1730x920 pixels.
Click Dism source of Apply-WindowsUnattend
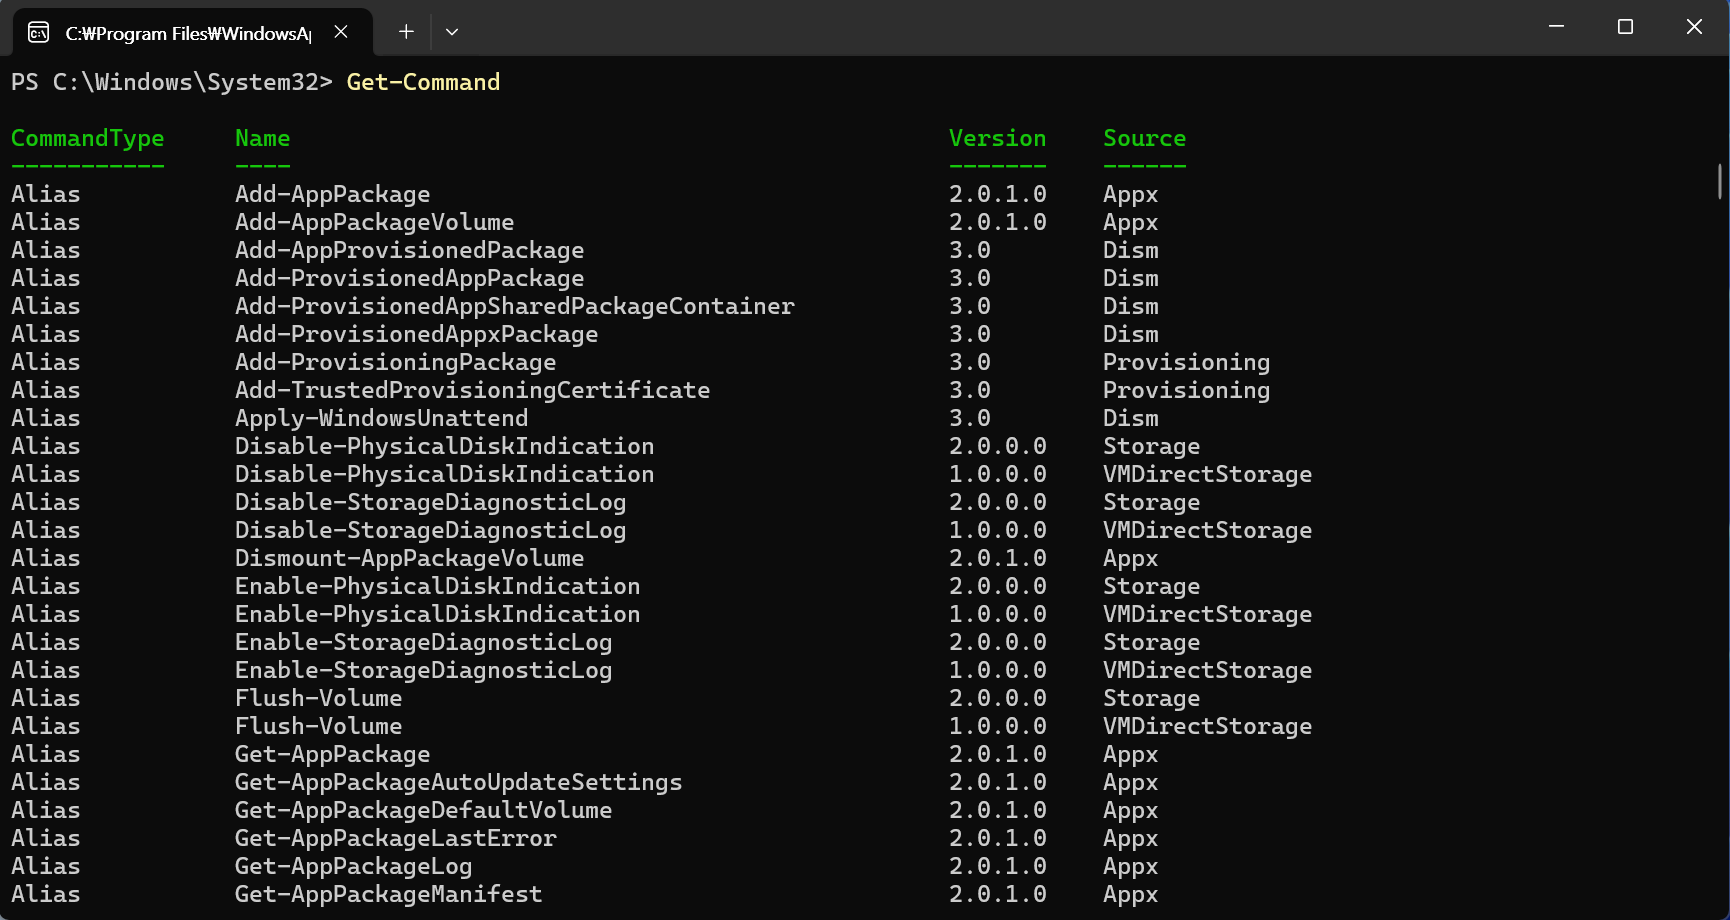pos(1131,418)
